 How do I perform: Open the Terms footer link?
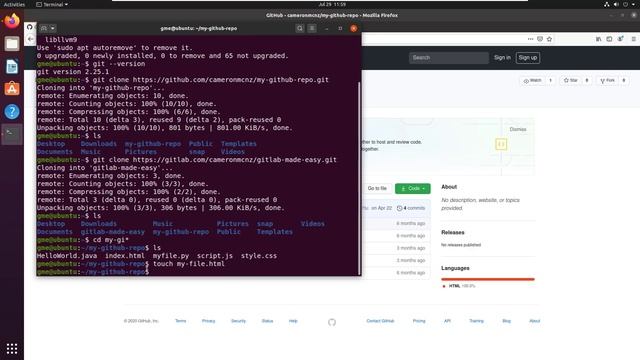180,321
